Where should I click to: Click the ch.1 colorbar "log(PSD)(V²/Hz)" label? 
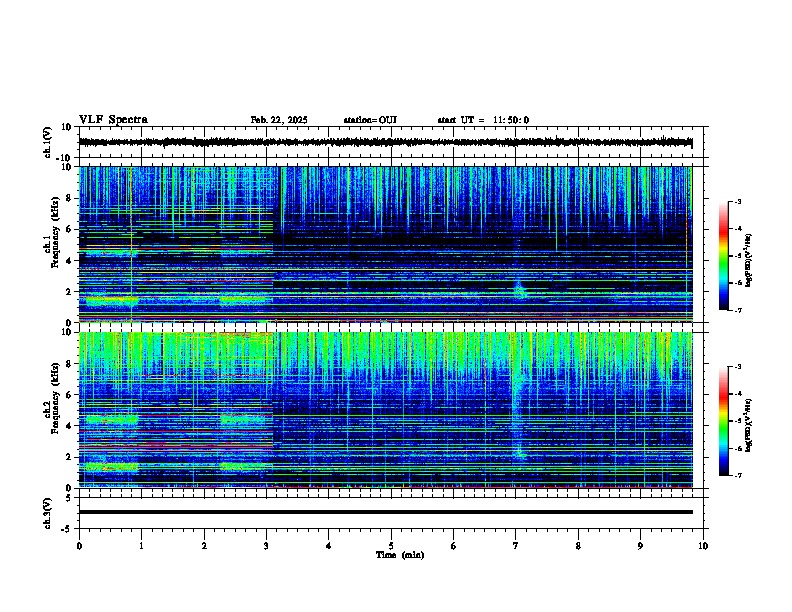click(x=749, y=260)
